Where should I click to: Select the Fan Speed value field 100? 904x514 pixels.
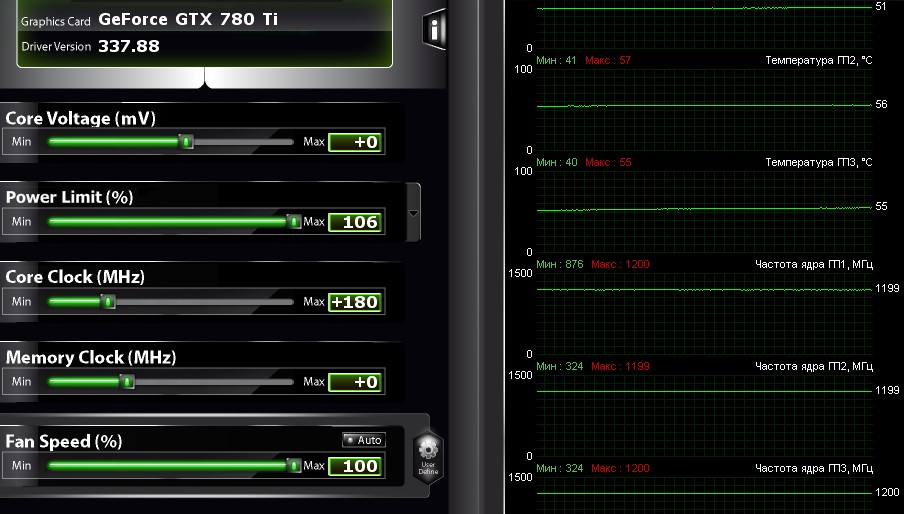click(x=355, y=466)
